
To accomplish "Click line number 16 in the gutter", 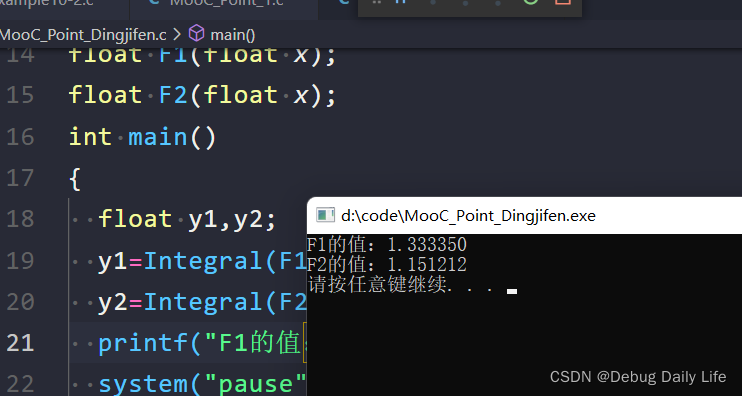I will tap(20, 137).
